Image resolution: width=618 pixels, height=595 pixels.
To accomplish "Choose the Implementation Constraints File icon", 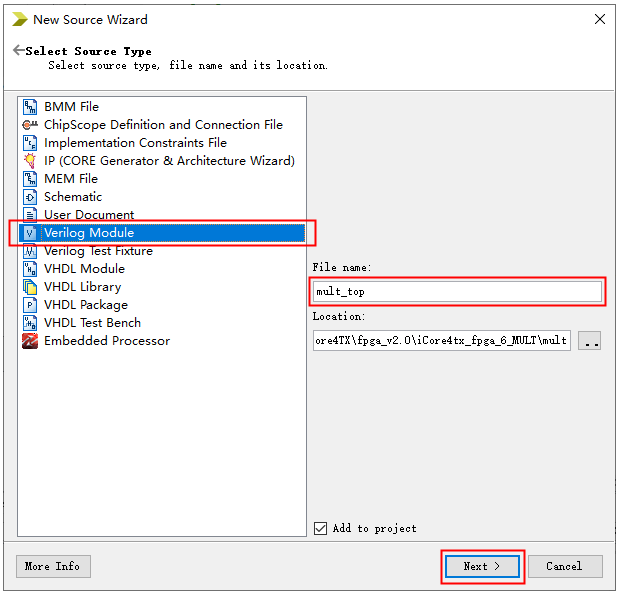I will [30, 143].
